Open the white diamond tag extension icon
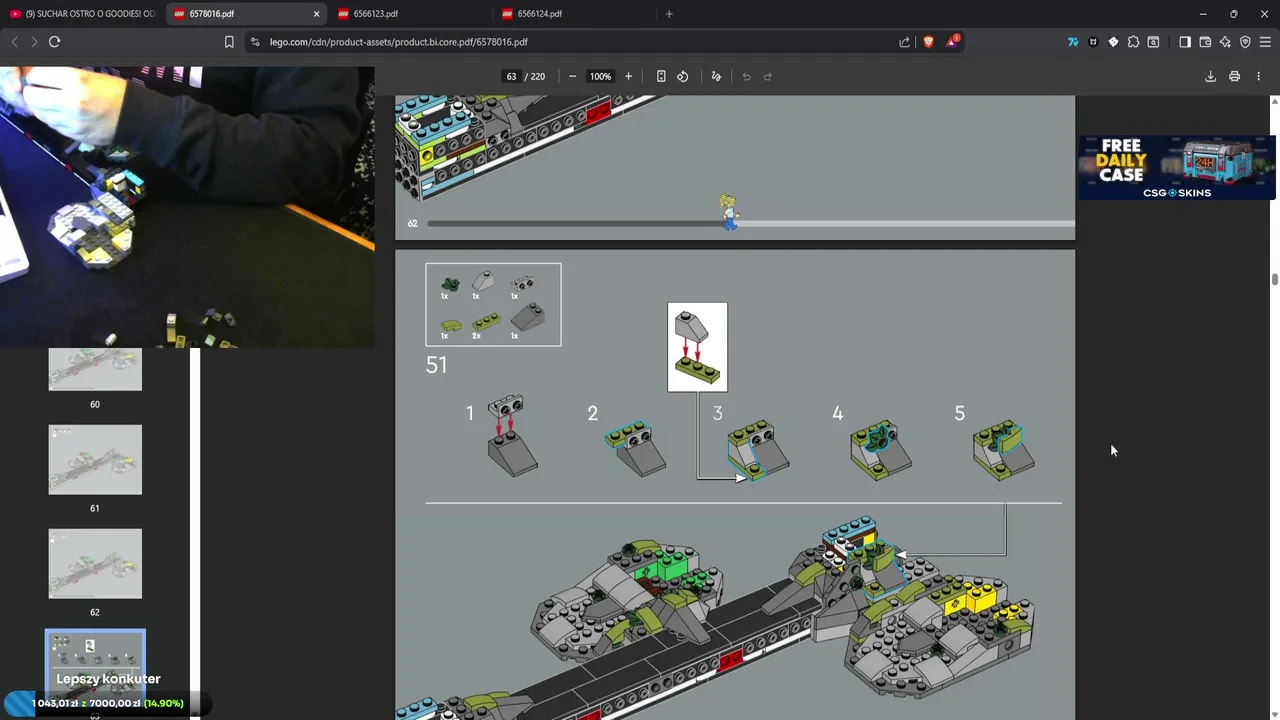 tap(1113, 42)
